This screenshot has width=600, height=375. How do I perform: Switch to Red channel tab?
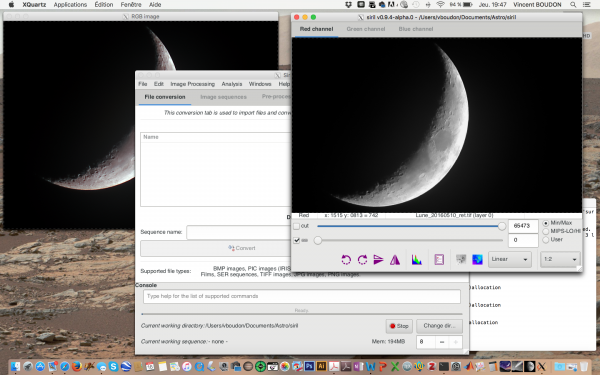[x=316, y=29]
